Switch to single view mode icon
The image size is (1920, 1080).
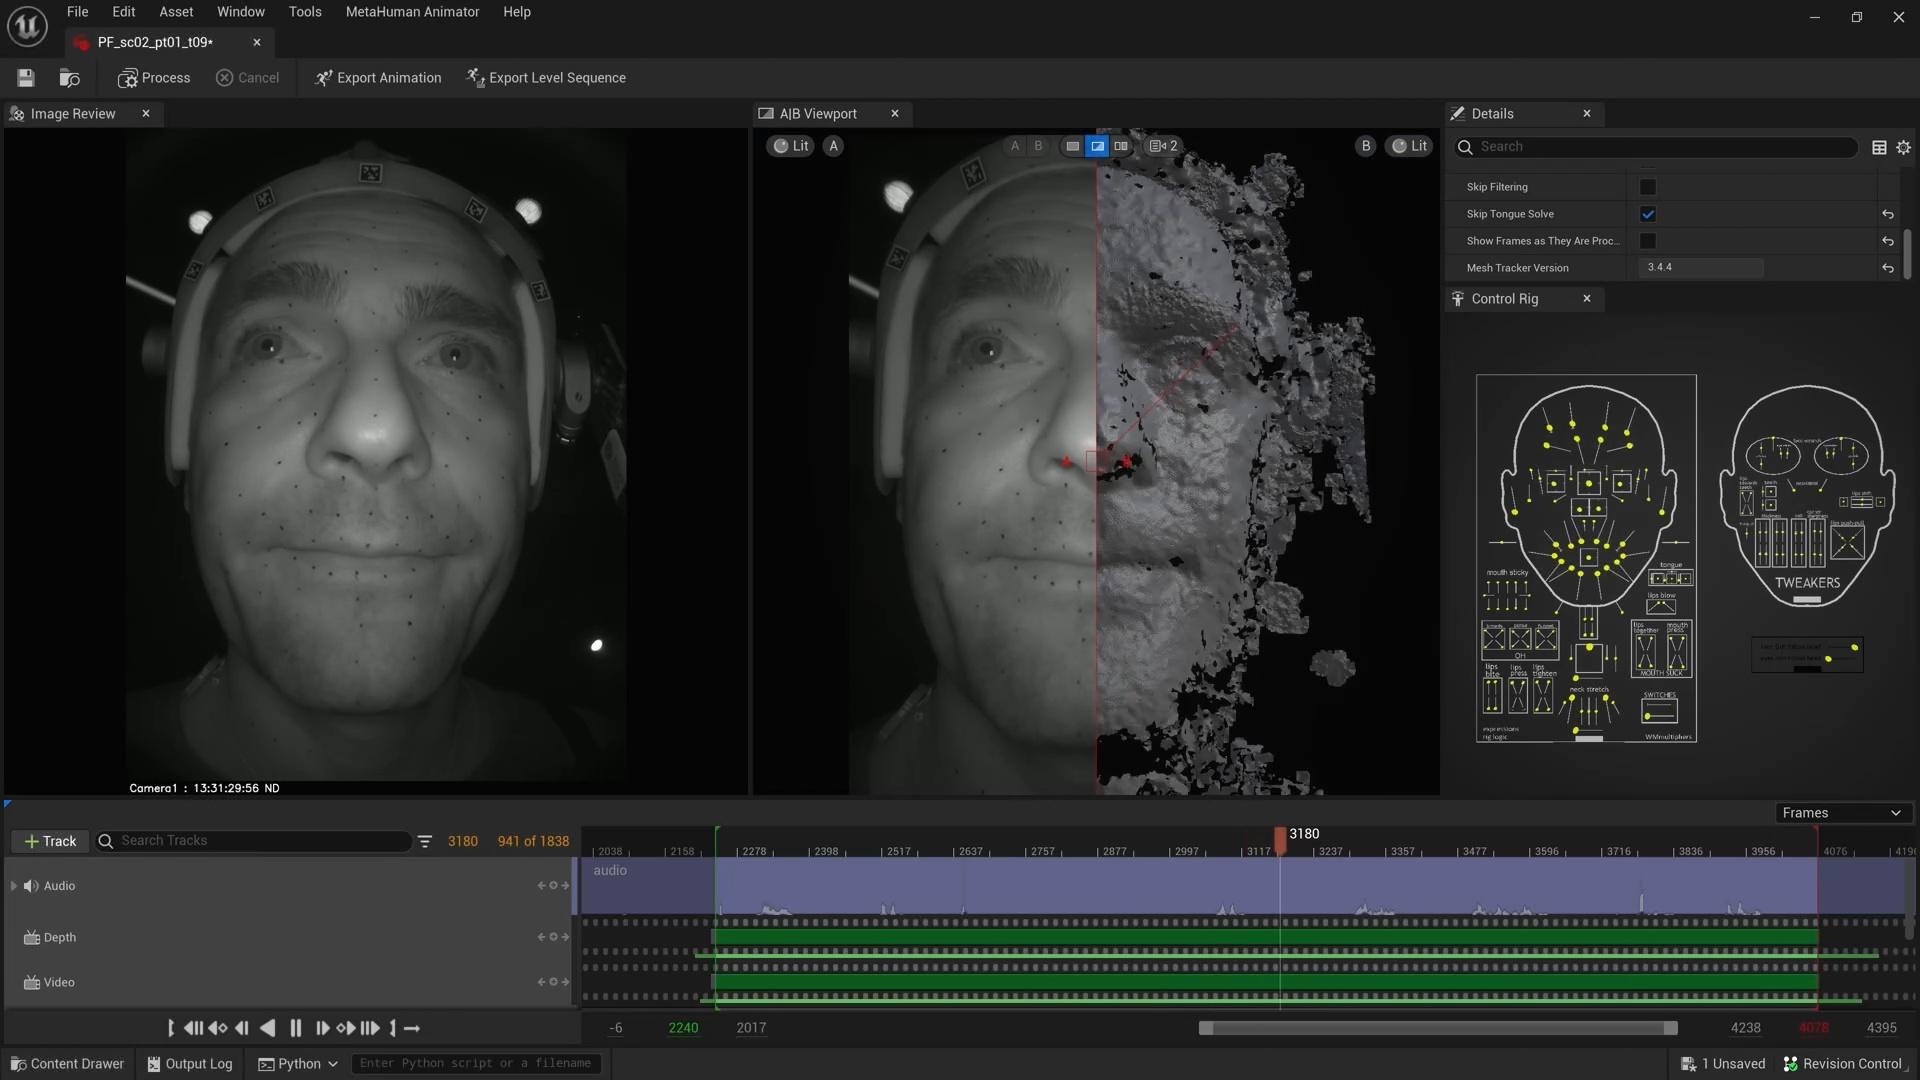click(1073, 146)
